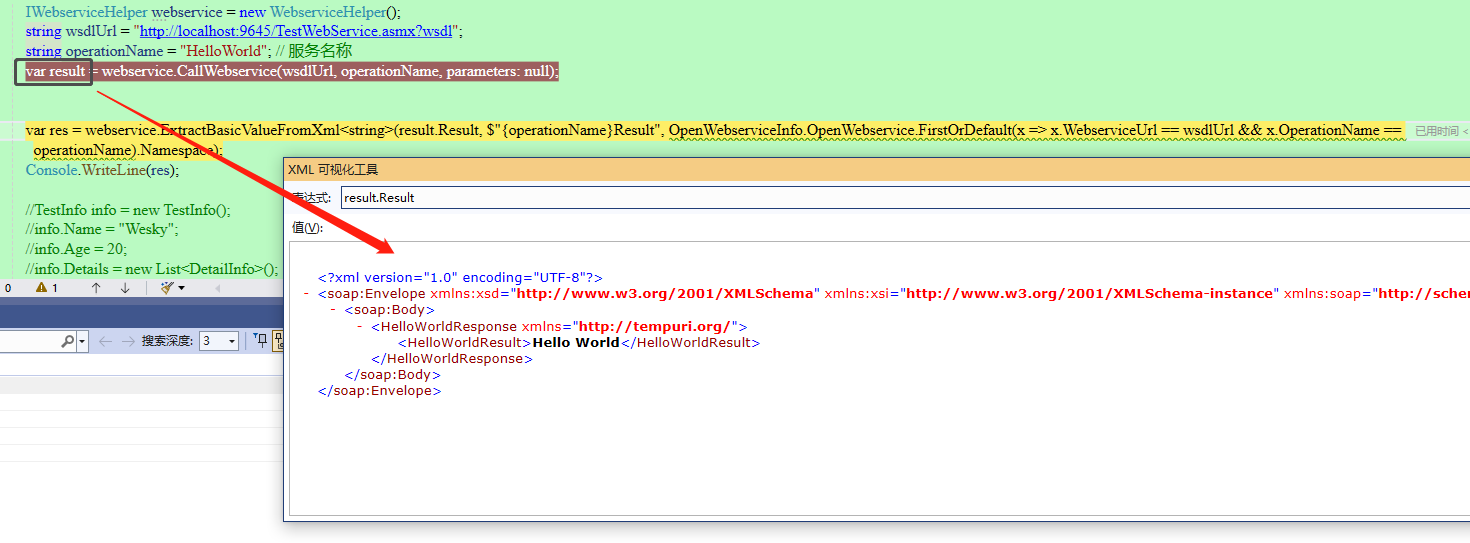1470x543 pixels.
Task: Collapse the HelloWorldResponse XML node
Action: point(359,326)
